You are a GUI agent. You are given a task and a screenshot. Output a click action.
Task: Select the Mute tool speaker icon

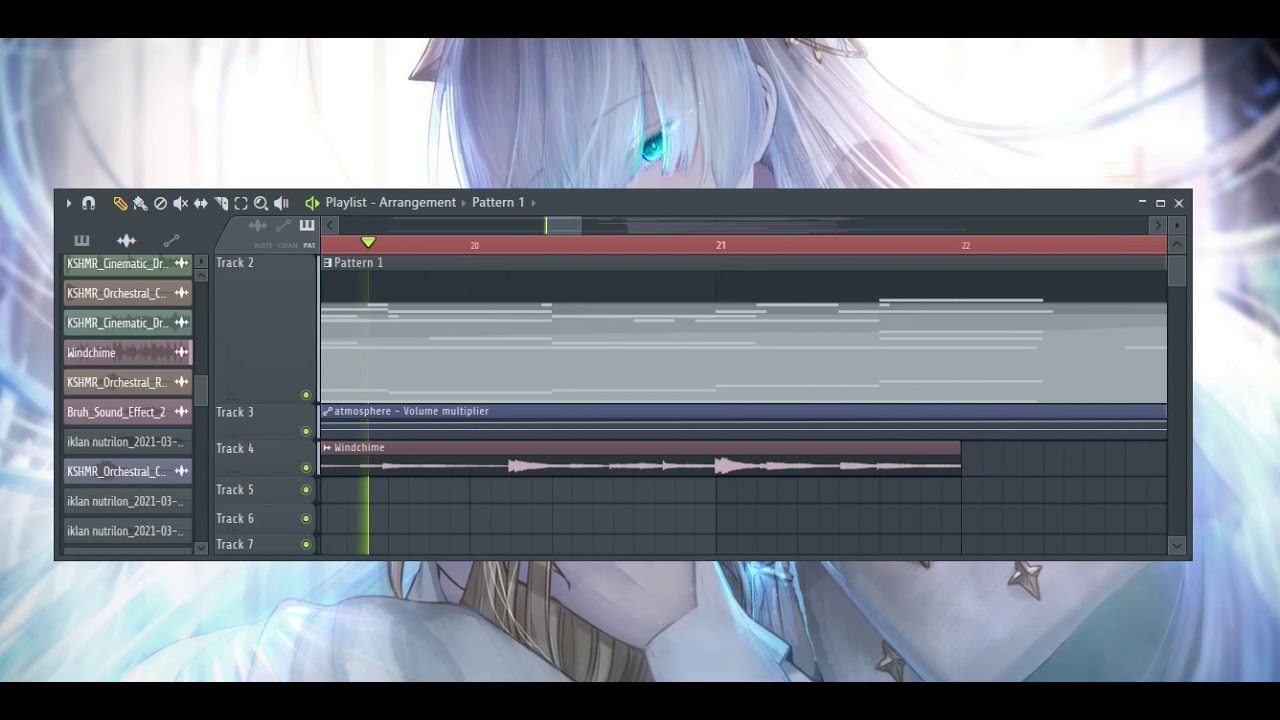point(180,203)
